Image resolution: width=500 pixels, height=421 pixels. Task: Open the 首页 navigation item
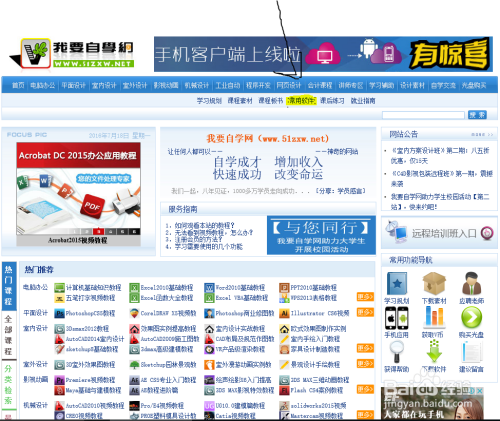click(x=18, y=86)
